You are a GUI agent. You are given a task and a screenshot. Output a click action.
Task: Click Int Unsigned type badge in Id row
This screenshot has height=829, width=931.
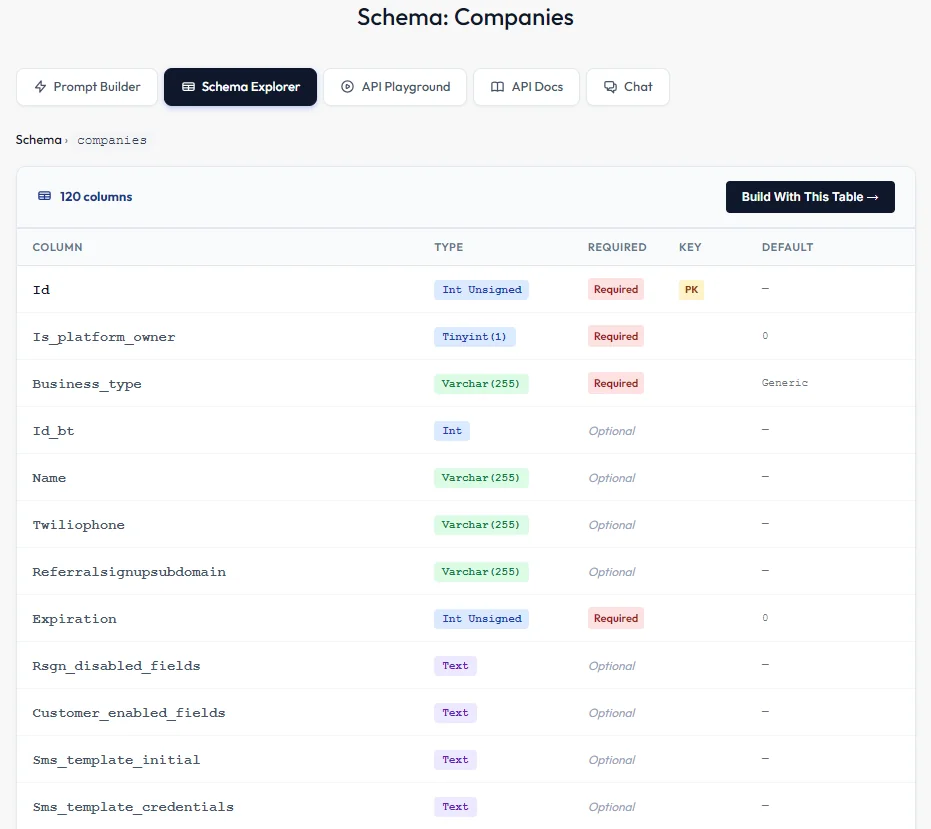[x=482, y=290]
